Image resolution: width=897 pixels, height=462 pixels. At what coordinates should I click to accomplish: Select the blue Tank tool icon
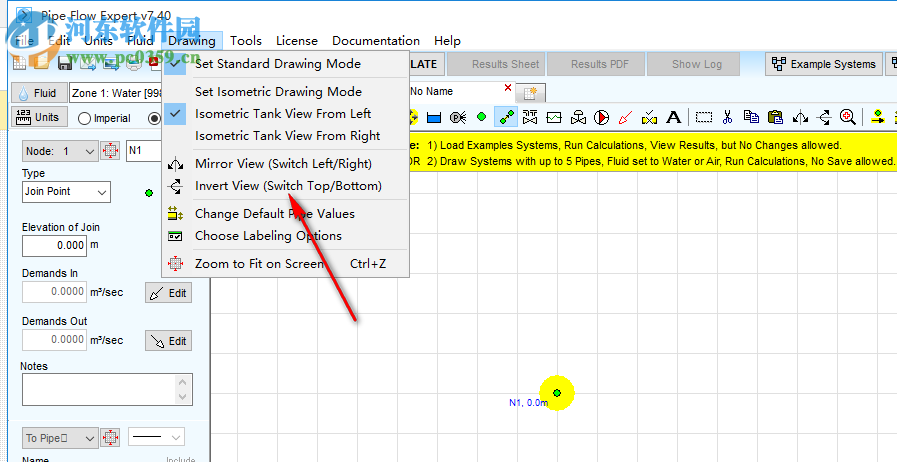point(434,117)
